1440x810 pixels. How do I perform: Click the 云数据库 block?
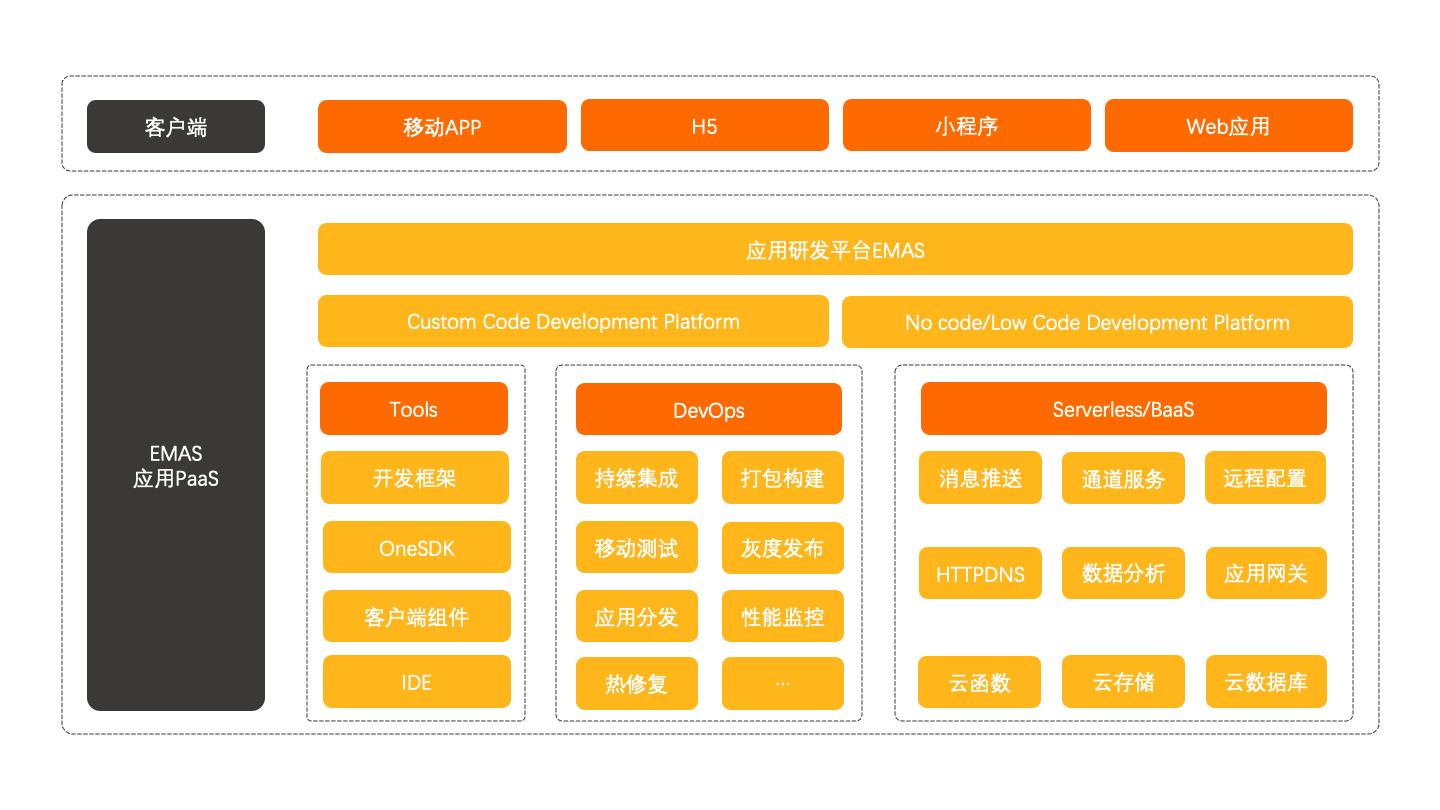click(x=1266, y=682)
